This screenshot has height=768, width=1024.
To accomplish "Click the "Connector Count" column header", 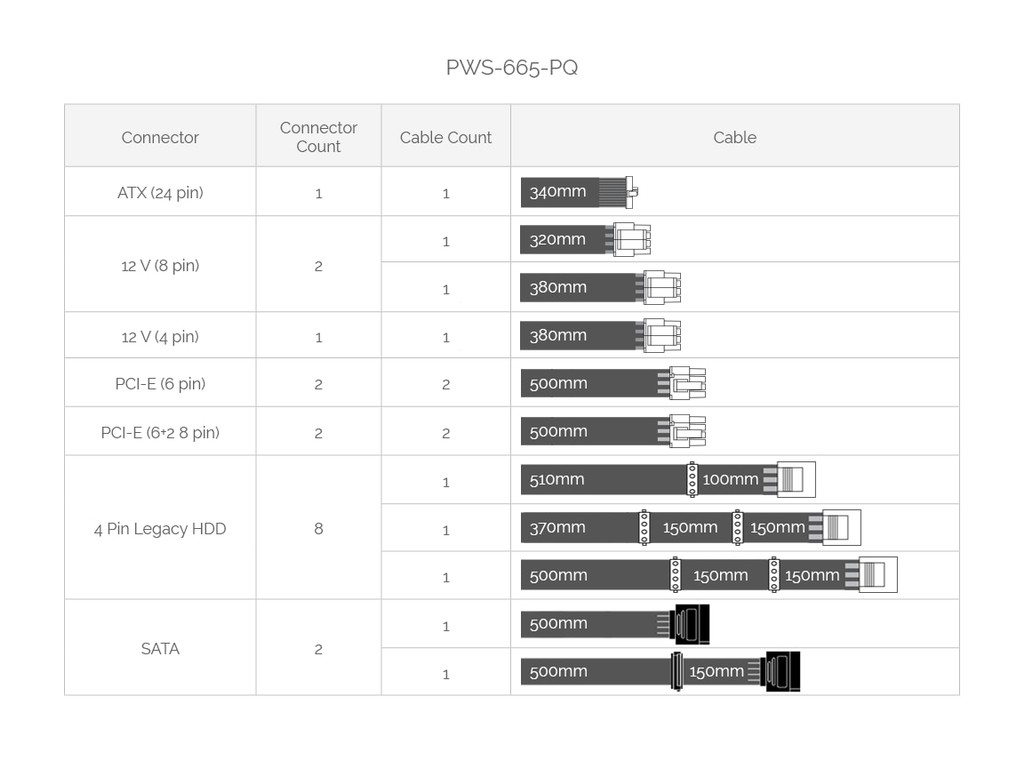I will click(318, 137).
